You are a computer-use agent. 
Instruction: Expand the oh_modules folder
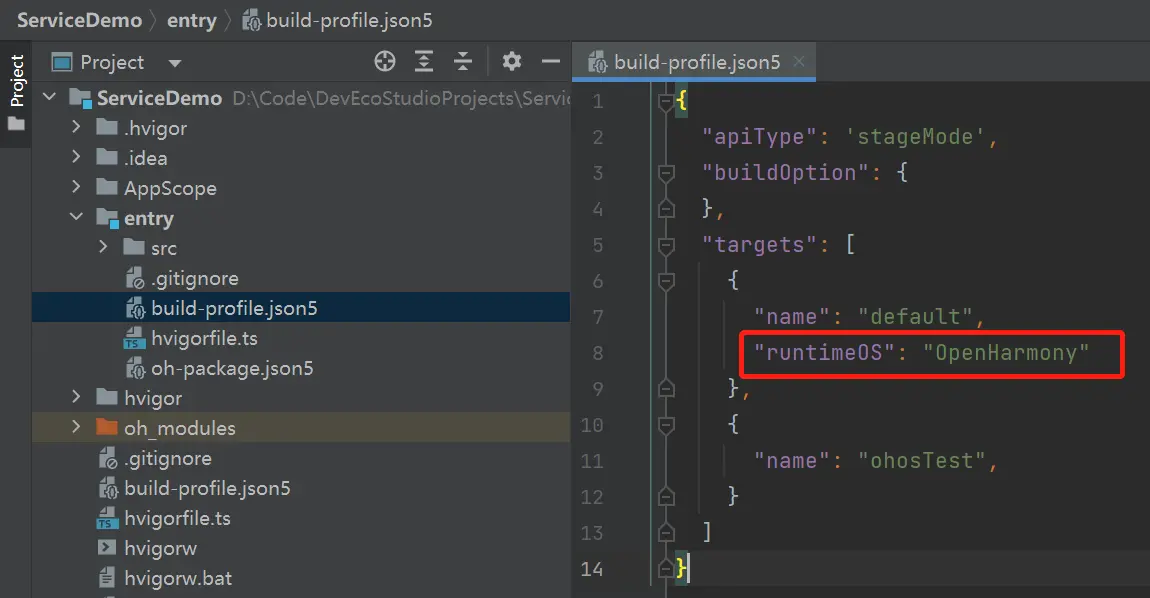click(76, 427)
